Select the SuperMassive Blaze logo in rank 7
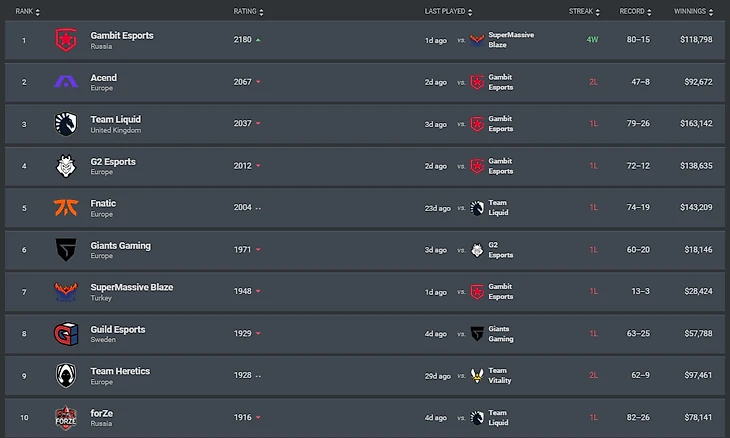Viewport: 730px width, 438px height. [66, 292]
